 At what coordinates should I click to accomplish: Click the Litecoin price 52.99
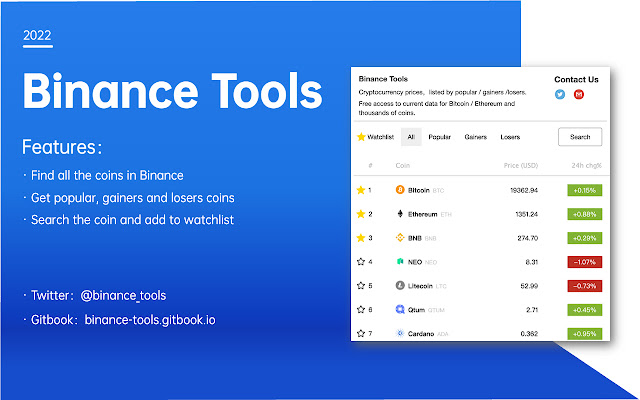529,286
